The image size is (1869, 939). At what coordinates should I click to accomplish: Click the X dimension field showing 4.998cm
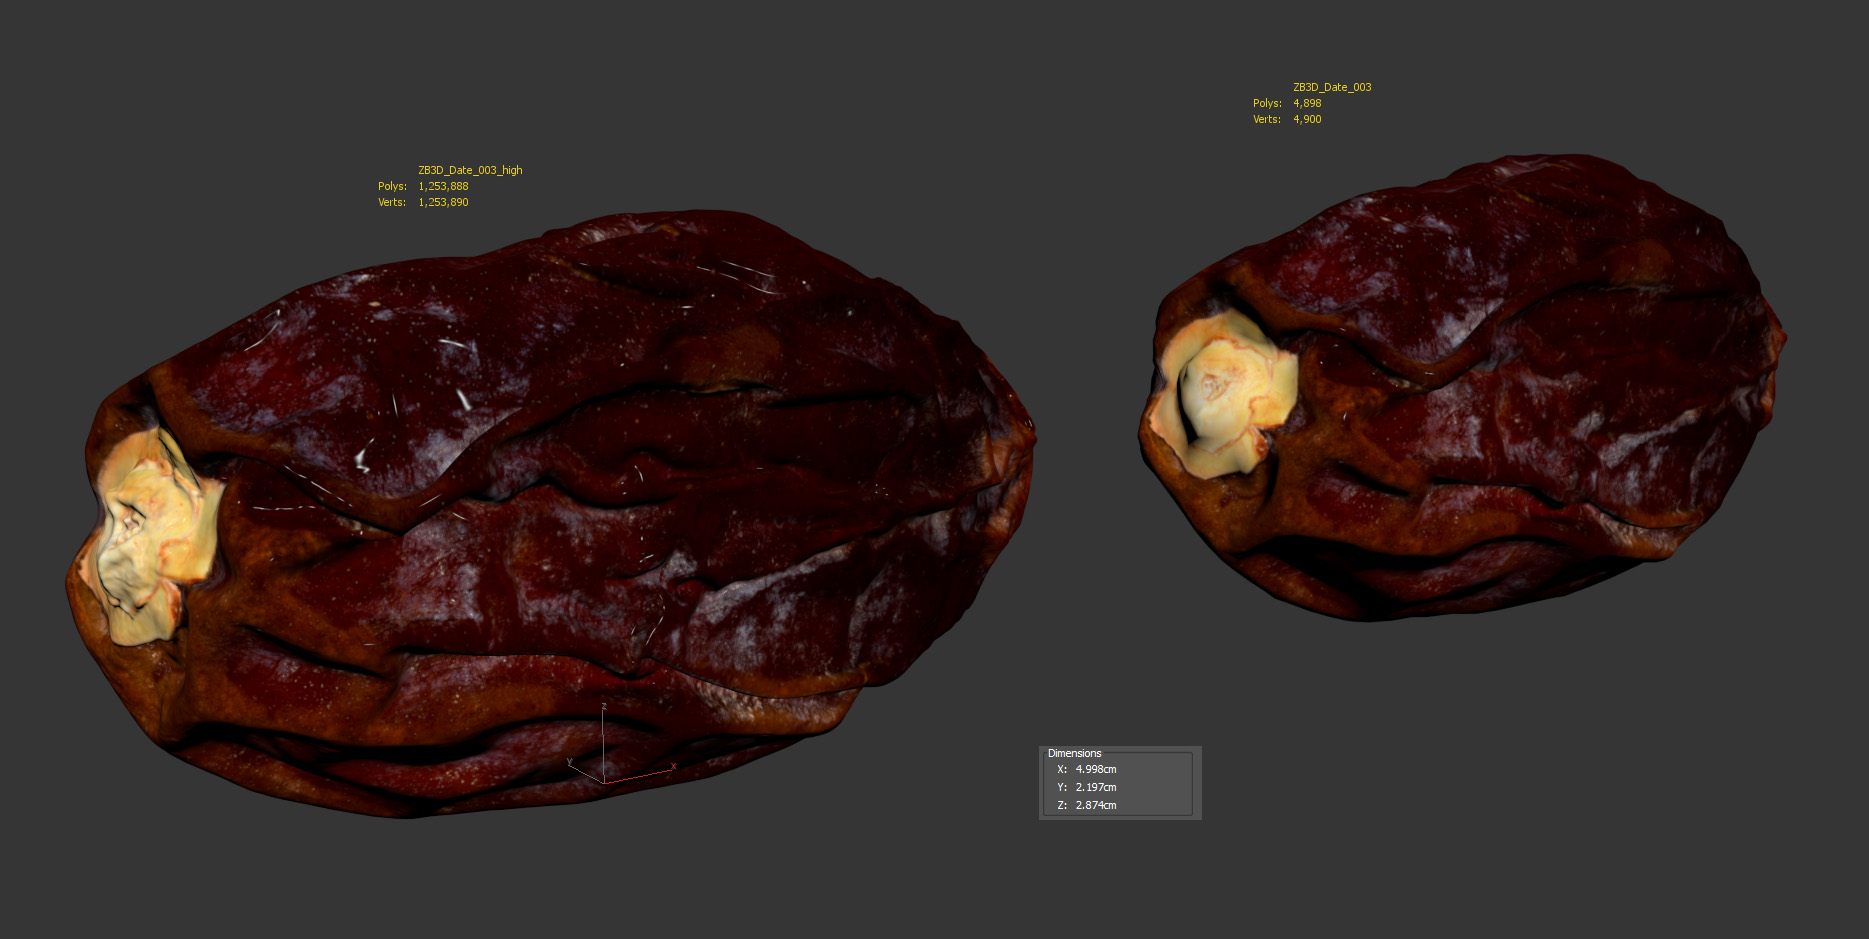point(1096,769)
